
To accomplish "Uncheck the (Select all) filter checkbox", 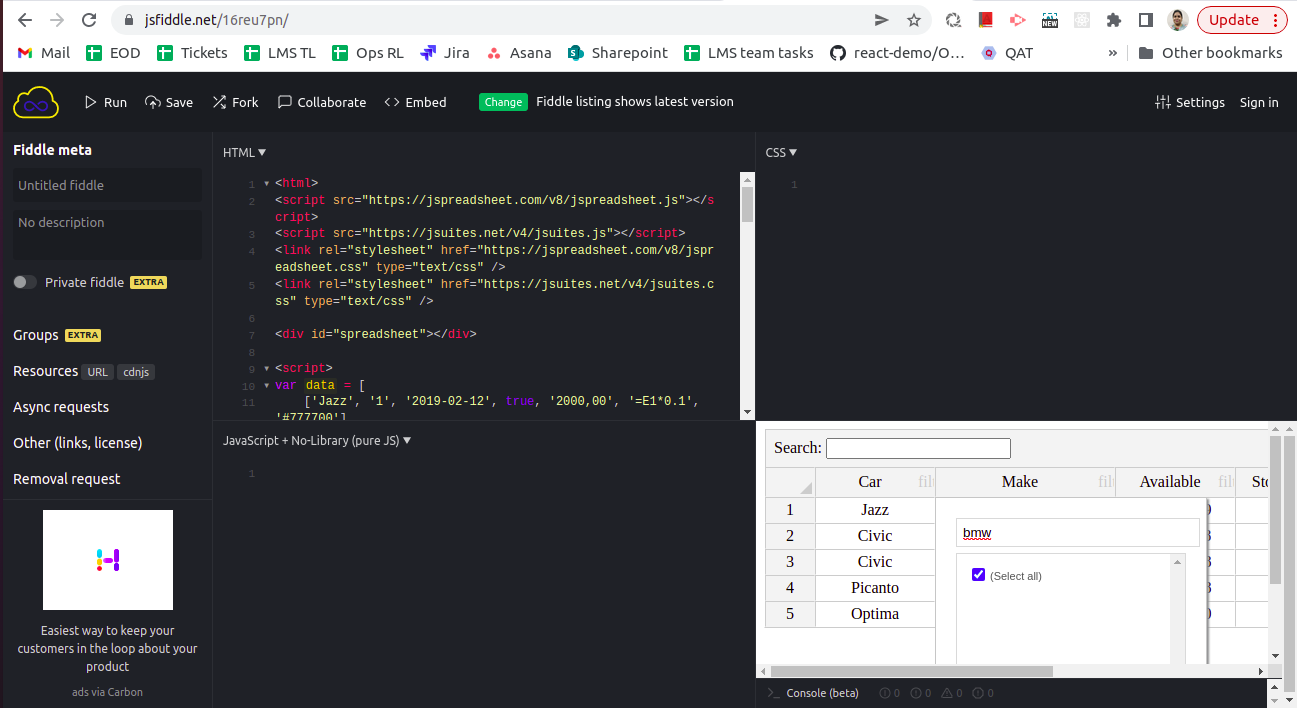I will tap(978, 575).
